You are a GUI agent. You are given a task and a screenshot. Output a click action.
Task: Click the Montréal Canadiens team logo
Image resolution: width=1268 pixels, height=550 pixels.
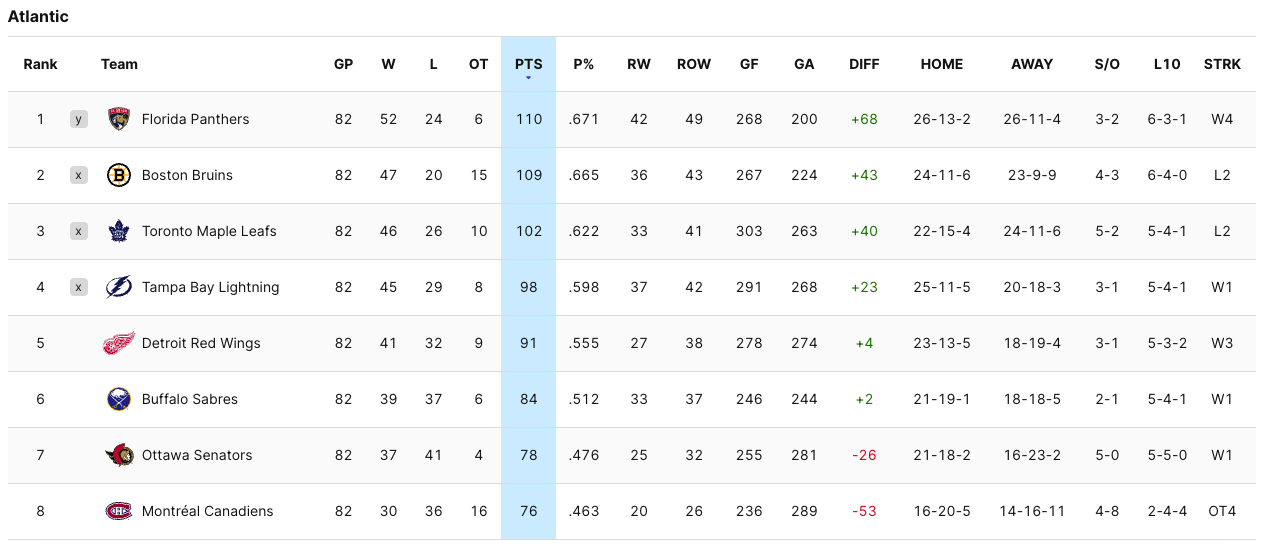click(x=119, y=511)
